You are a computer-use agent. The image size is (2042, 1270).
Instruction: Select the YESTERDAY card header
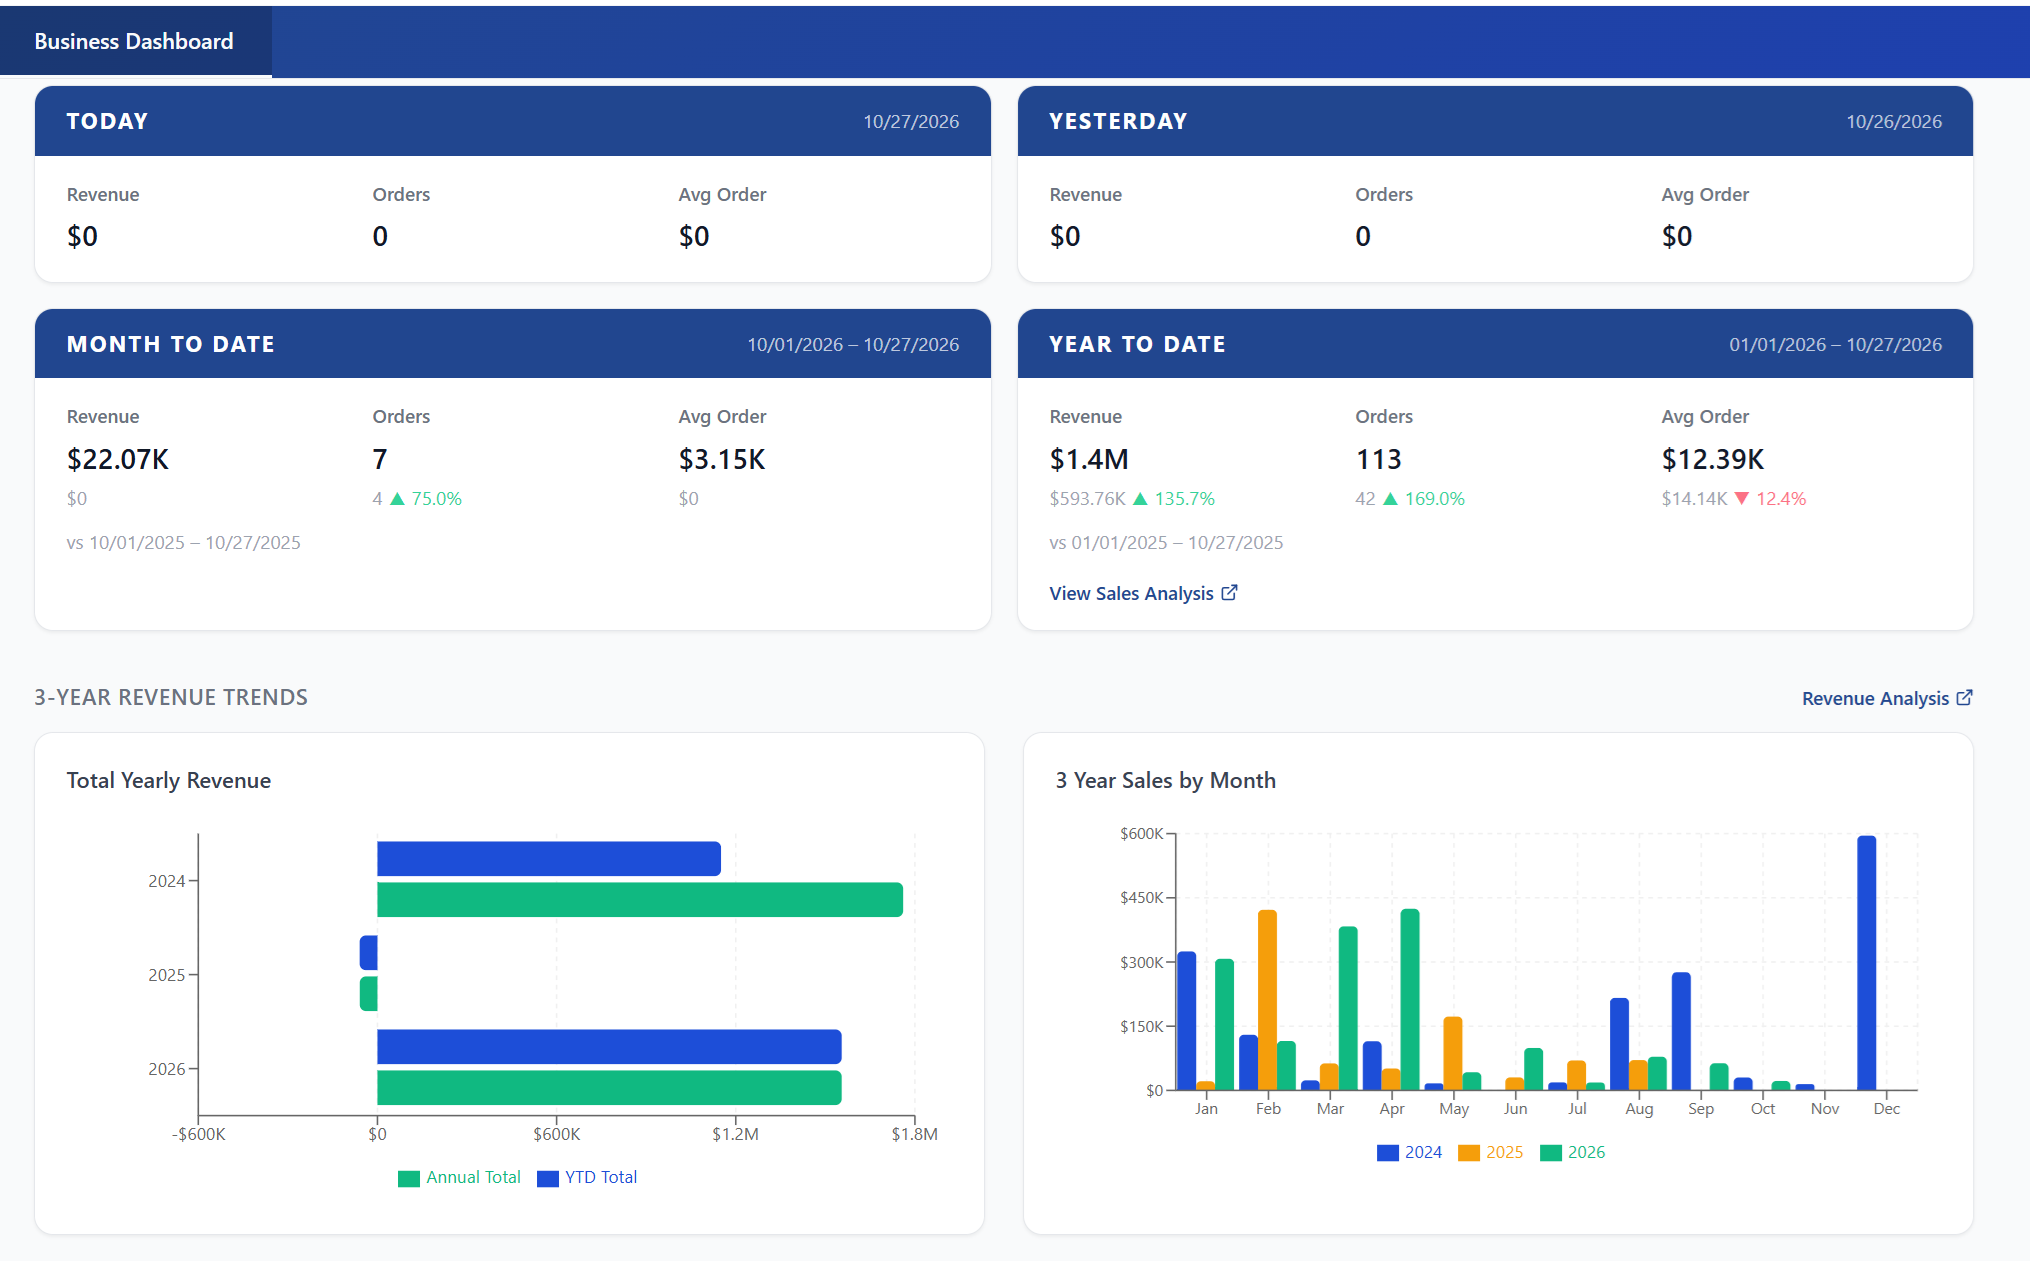point(1495,121)
